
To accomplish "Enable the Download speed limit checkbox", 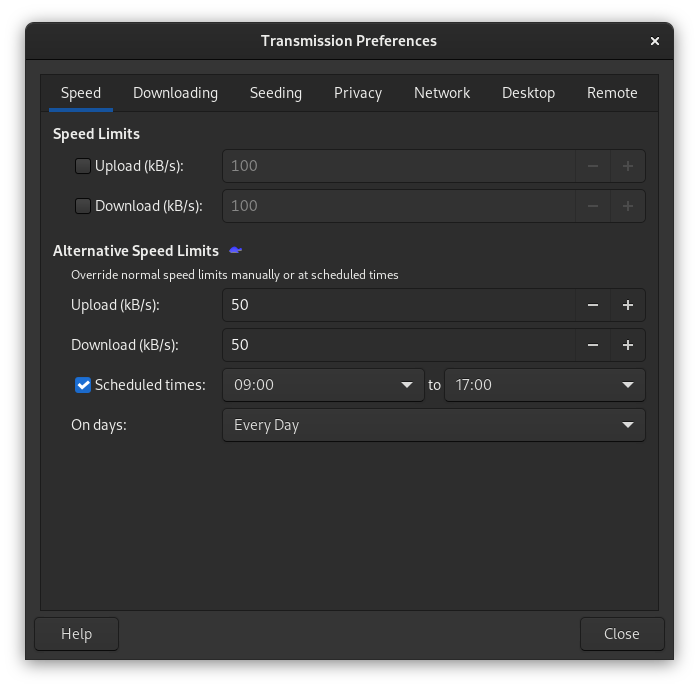I will point(83,206).
